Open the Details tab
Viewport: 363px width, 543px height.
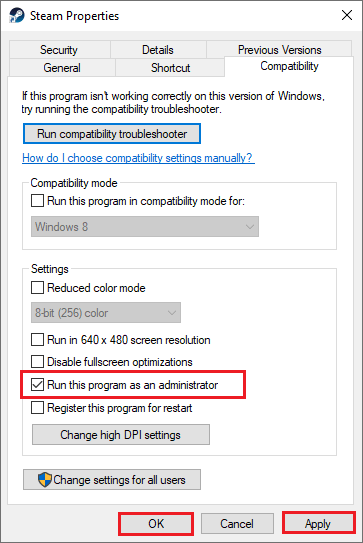[158, 50]
